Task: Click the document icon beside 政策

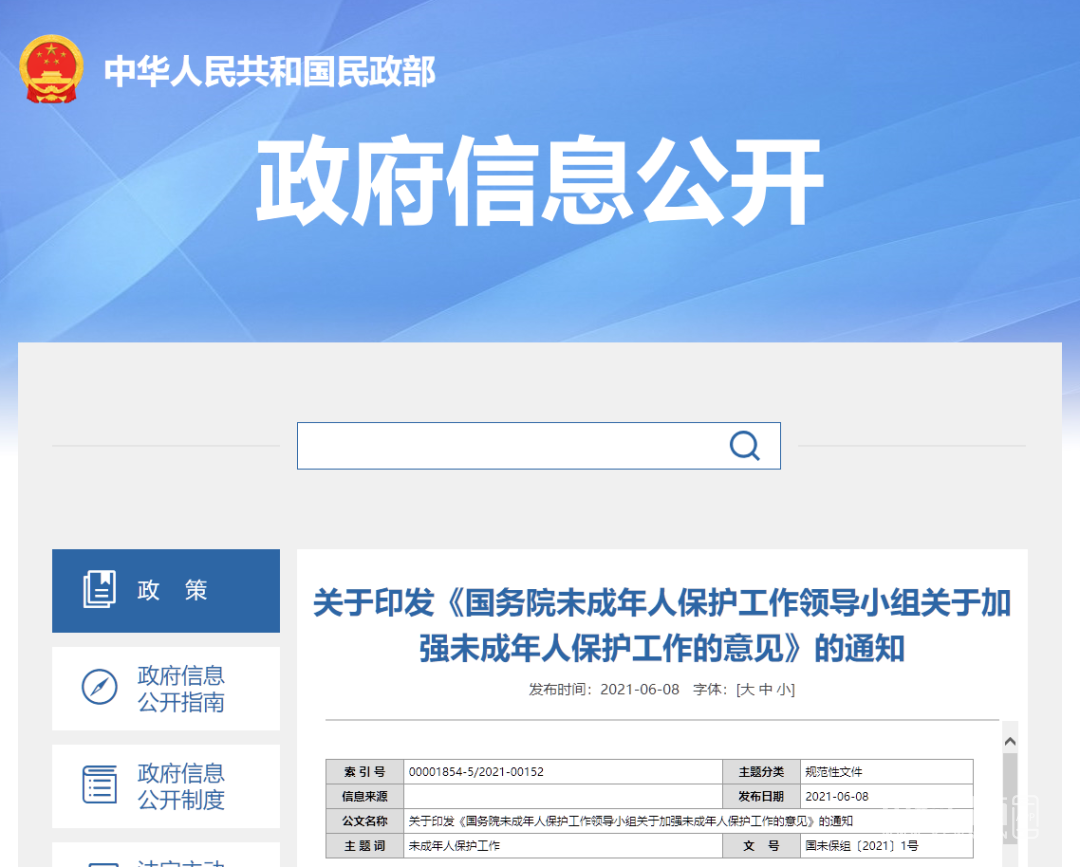Action: [x=99, y=590]
